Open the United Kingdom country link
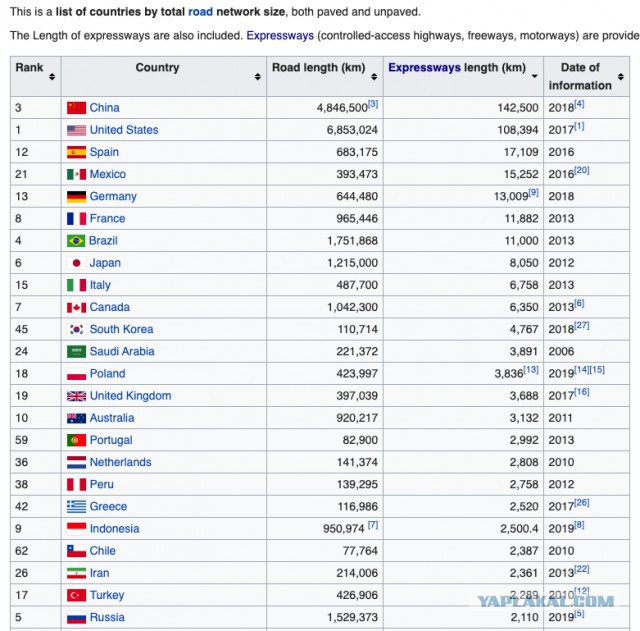 click(x=130, y=396)
